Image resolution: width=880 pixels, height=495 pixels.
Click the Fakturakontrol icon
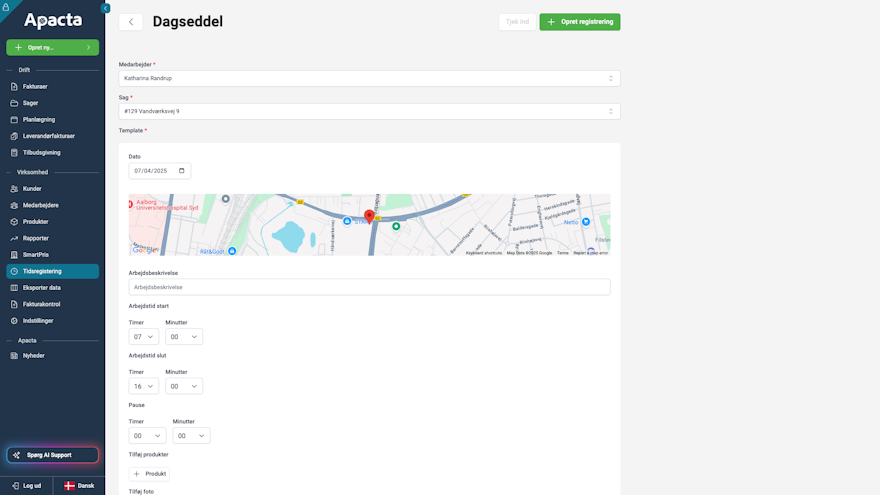coord(14,304)
